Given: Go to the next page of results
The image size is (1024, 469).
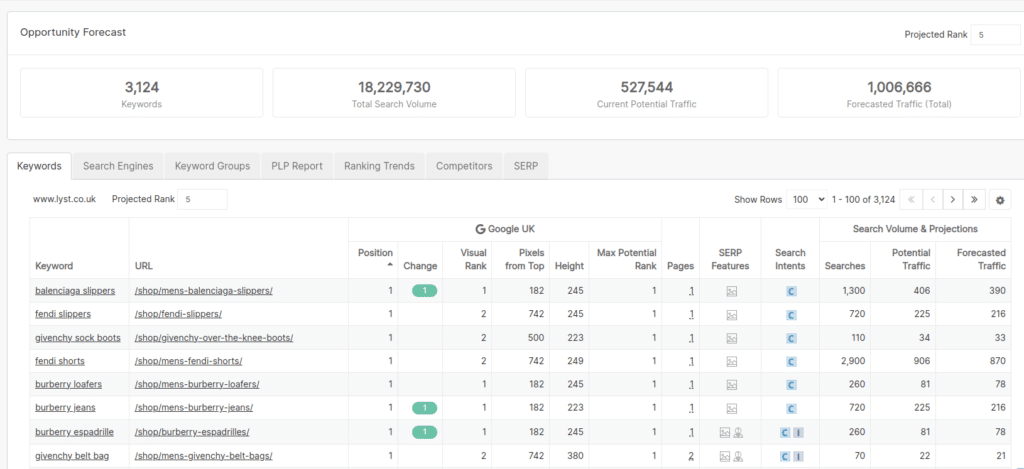Looking at the screenshot, I should click(x=953, y=200).
